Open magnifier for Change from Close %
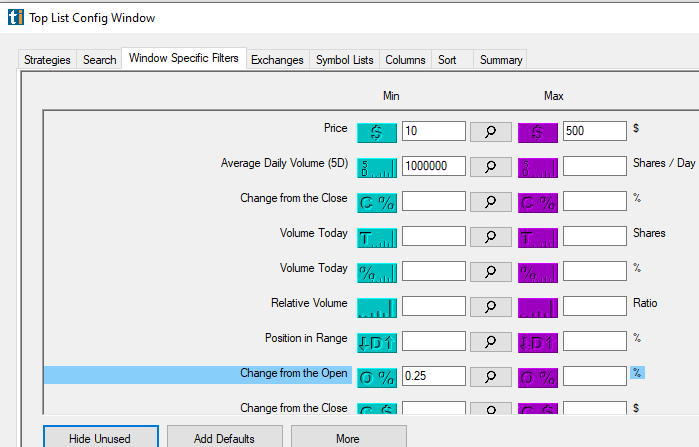 (491, 202)
